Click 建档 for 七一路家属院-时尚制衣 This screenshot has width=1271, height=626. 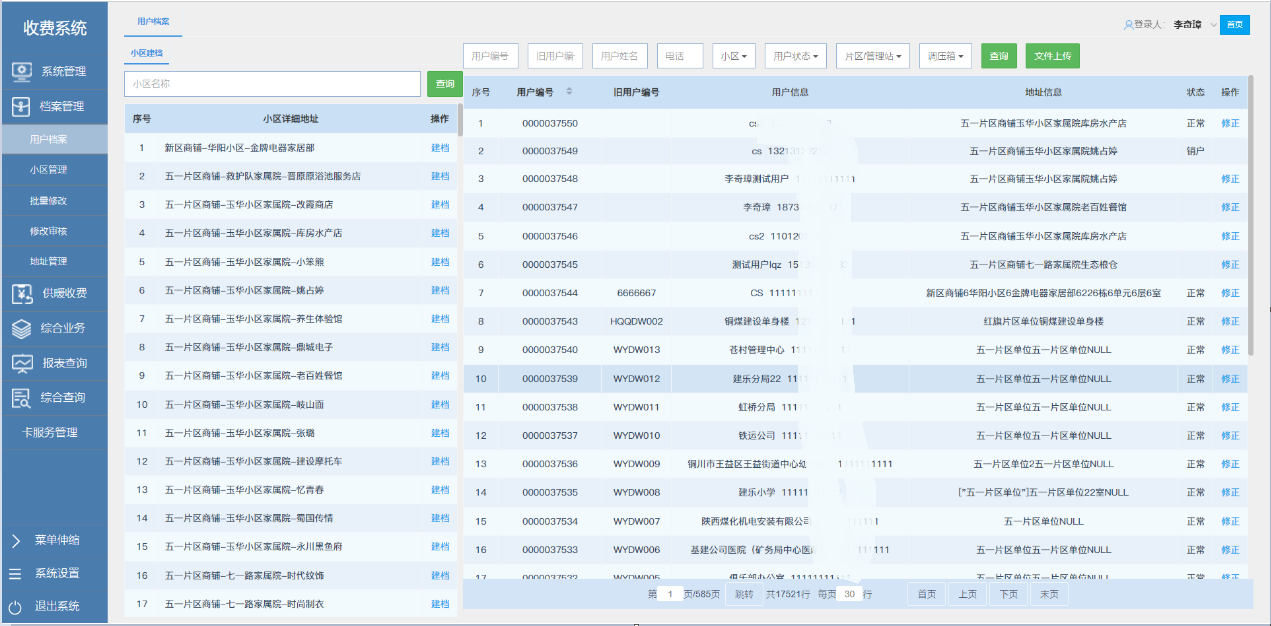(440, 604)
